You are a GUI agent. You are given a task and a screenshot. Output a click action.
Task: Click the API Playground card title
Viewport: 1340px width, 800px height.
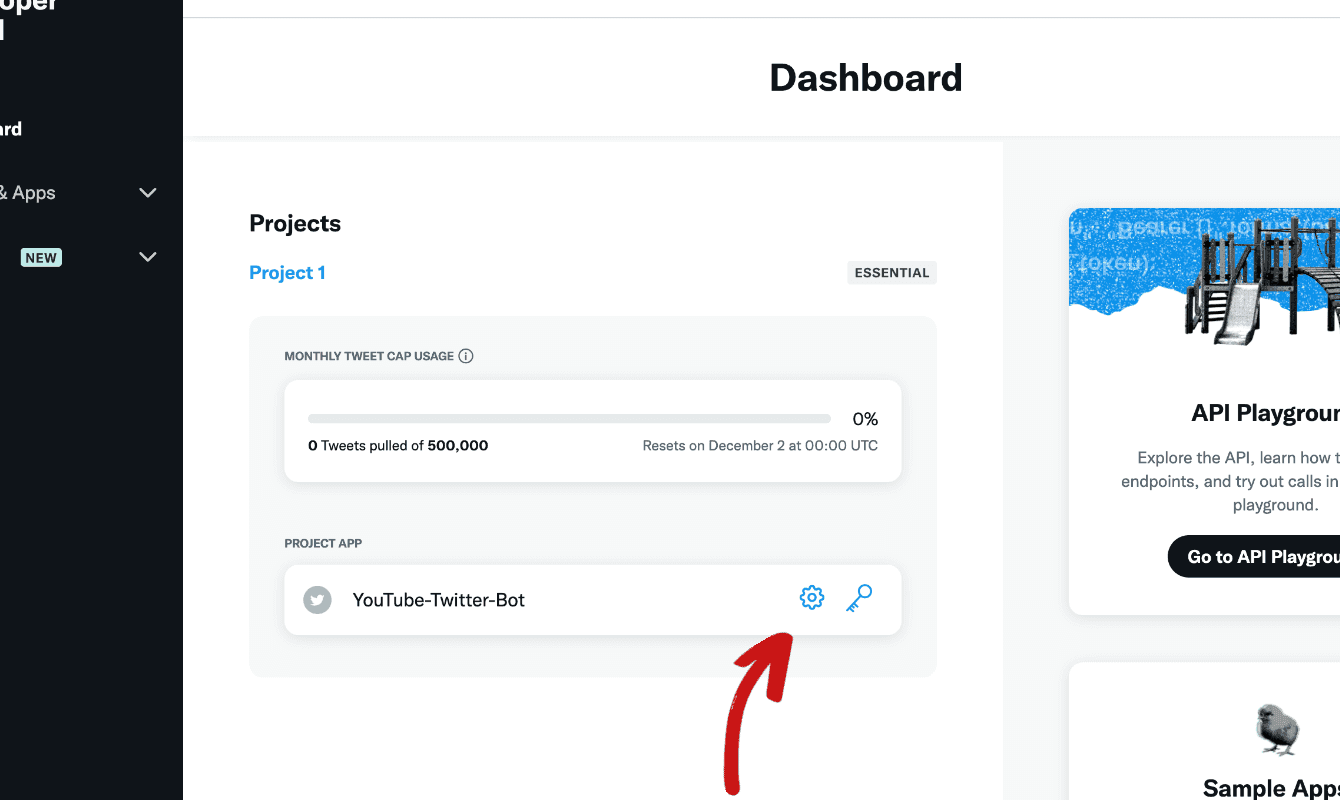1266,413
